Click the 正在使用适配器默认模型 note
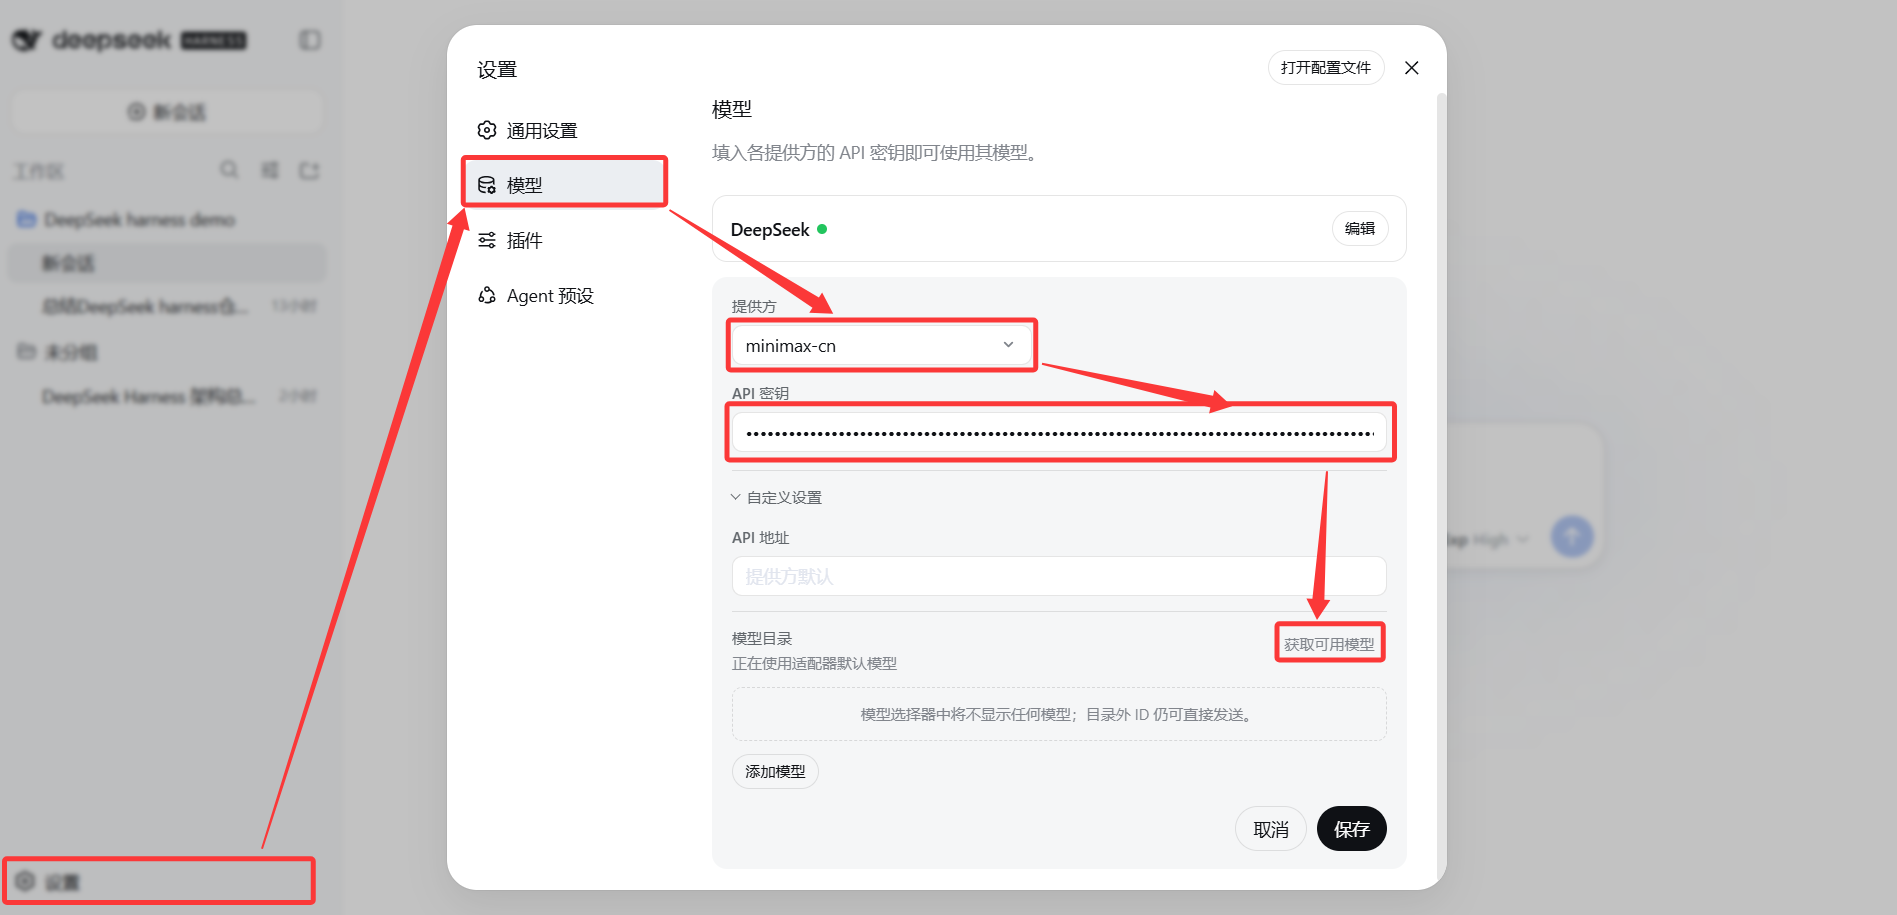Screen dimensions: 1897x915 pos(814,664)
